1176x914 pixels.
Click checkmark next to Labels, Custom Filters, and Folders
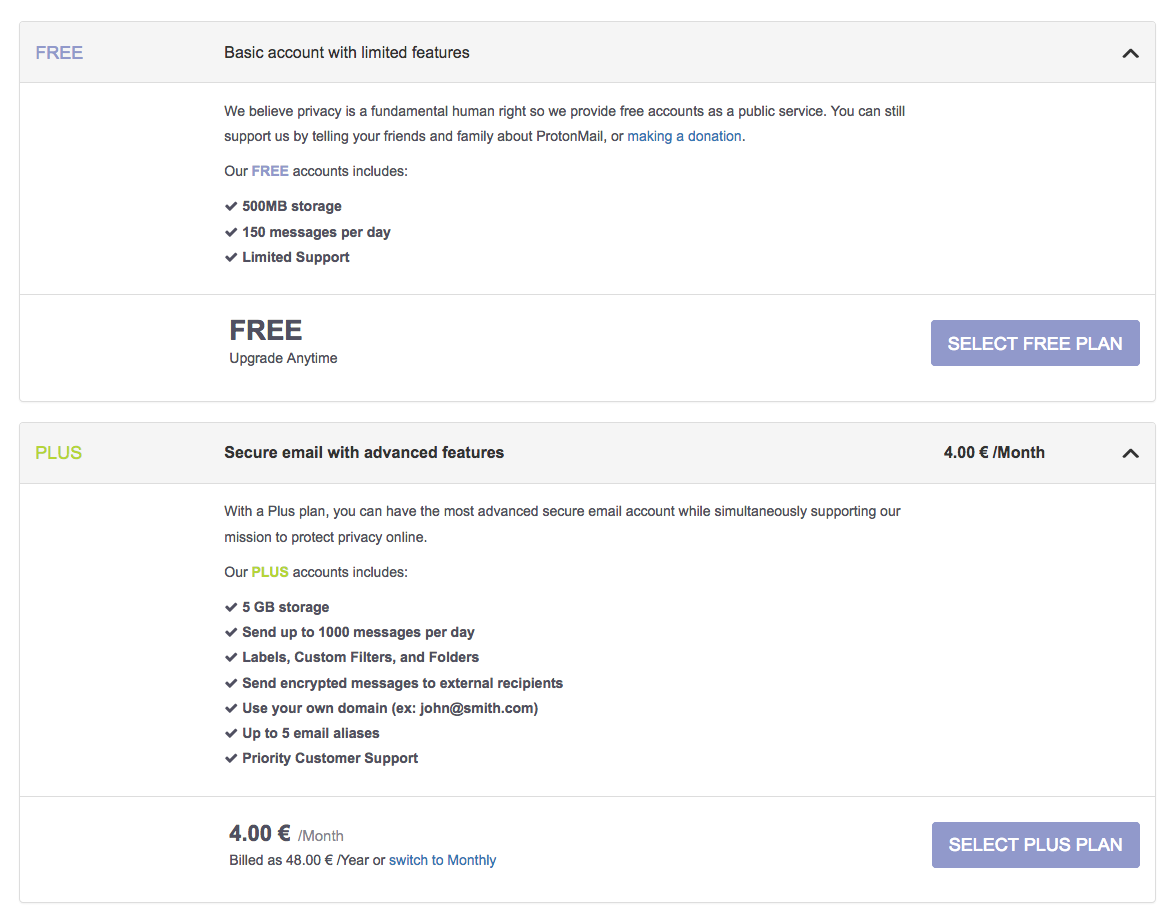231,657
